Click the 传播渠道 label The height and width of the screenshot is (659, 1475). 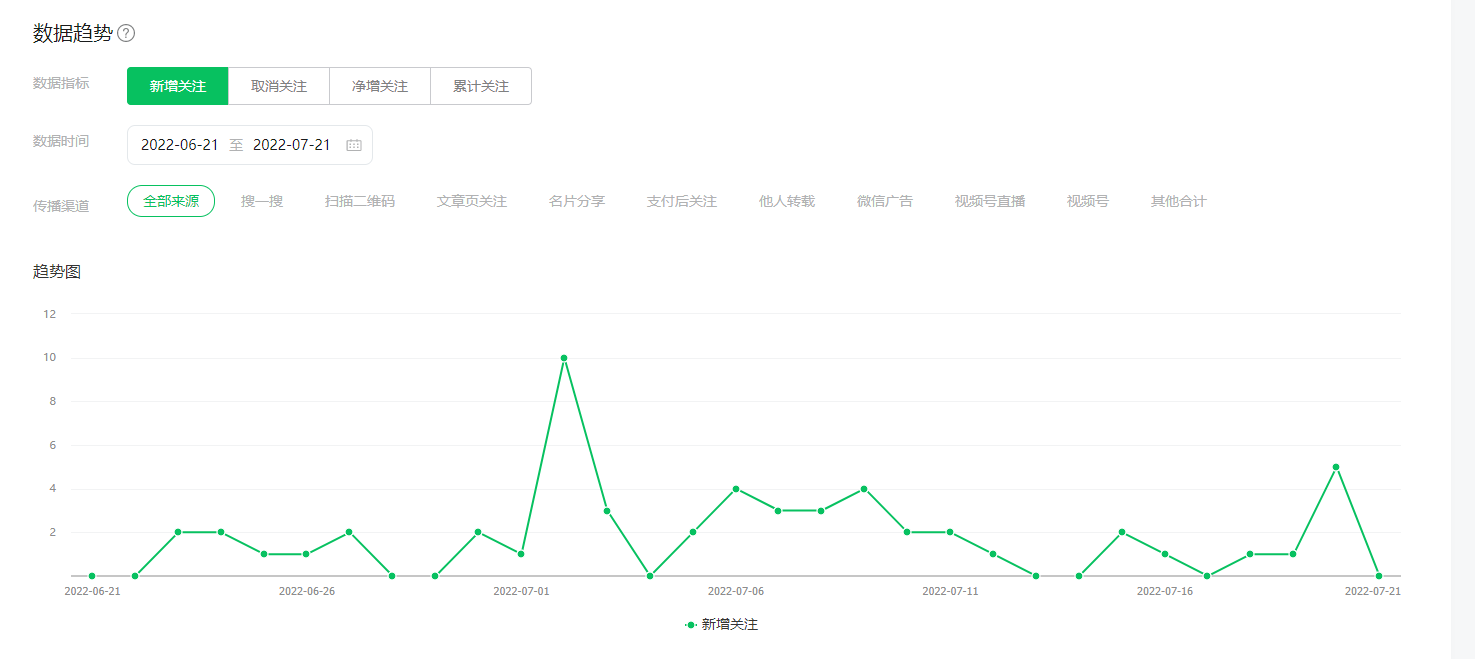[61, 206]
